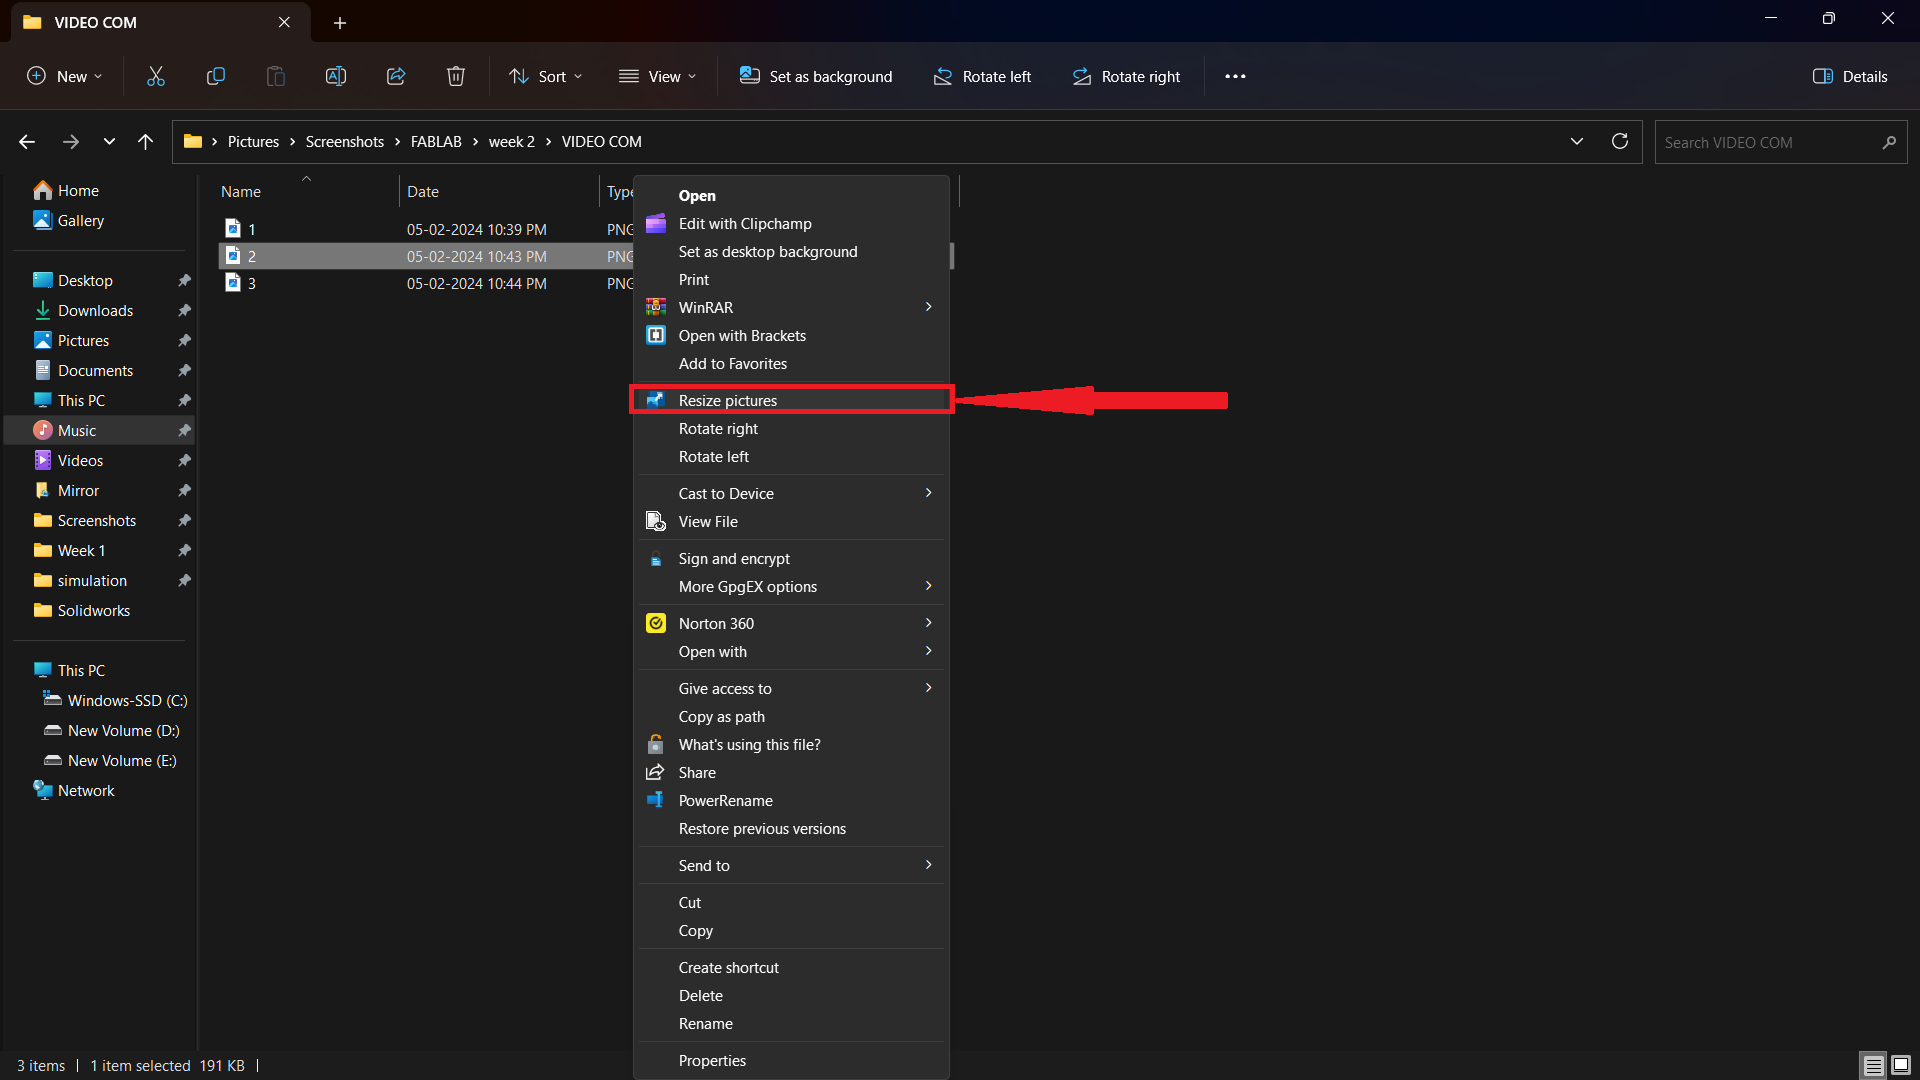Screen dimensions: 1920x1080
Task: Click the Cut scissors icon in toolbar
Action: [156, 76]
